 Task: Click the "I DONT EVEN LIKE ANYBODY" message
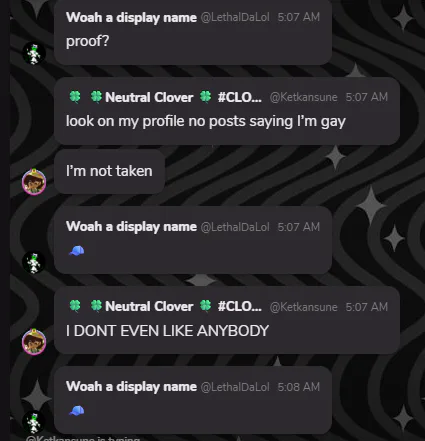[x=167, y=331]
